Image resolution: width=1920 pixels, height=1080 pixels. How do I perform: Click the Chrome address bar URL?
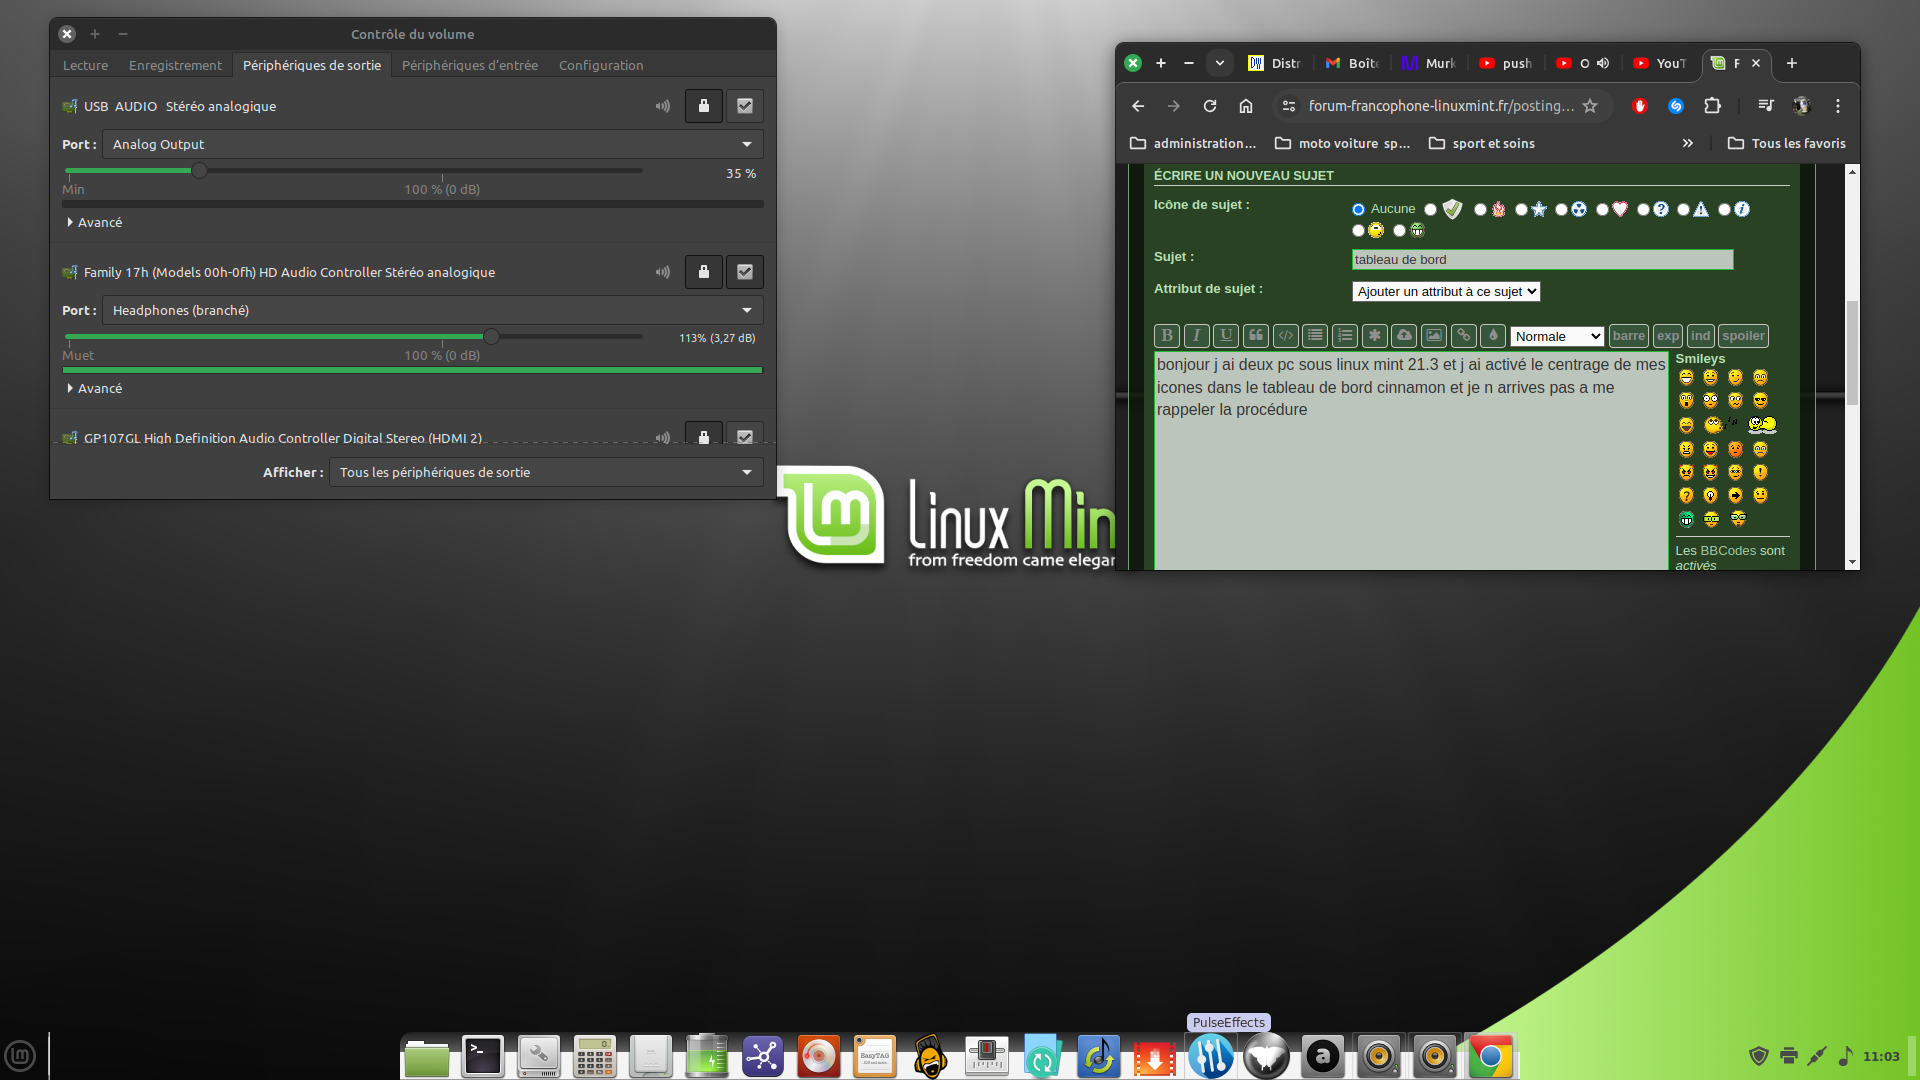coord(1440,106)
